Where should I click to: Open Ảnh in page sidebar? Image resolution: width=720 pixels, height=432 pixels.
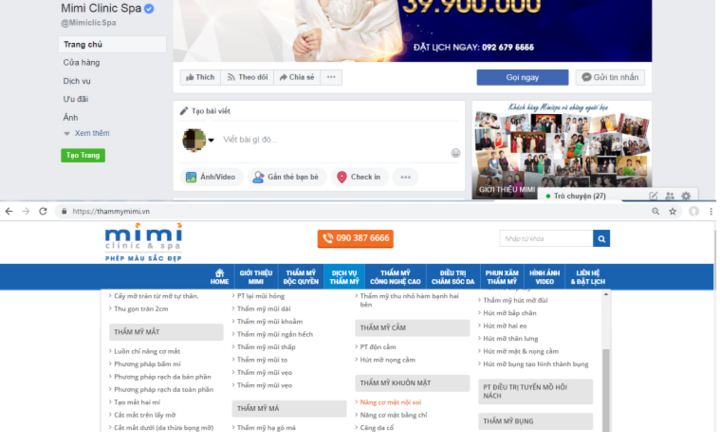[x=70, y=118]
